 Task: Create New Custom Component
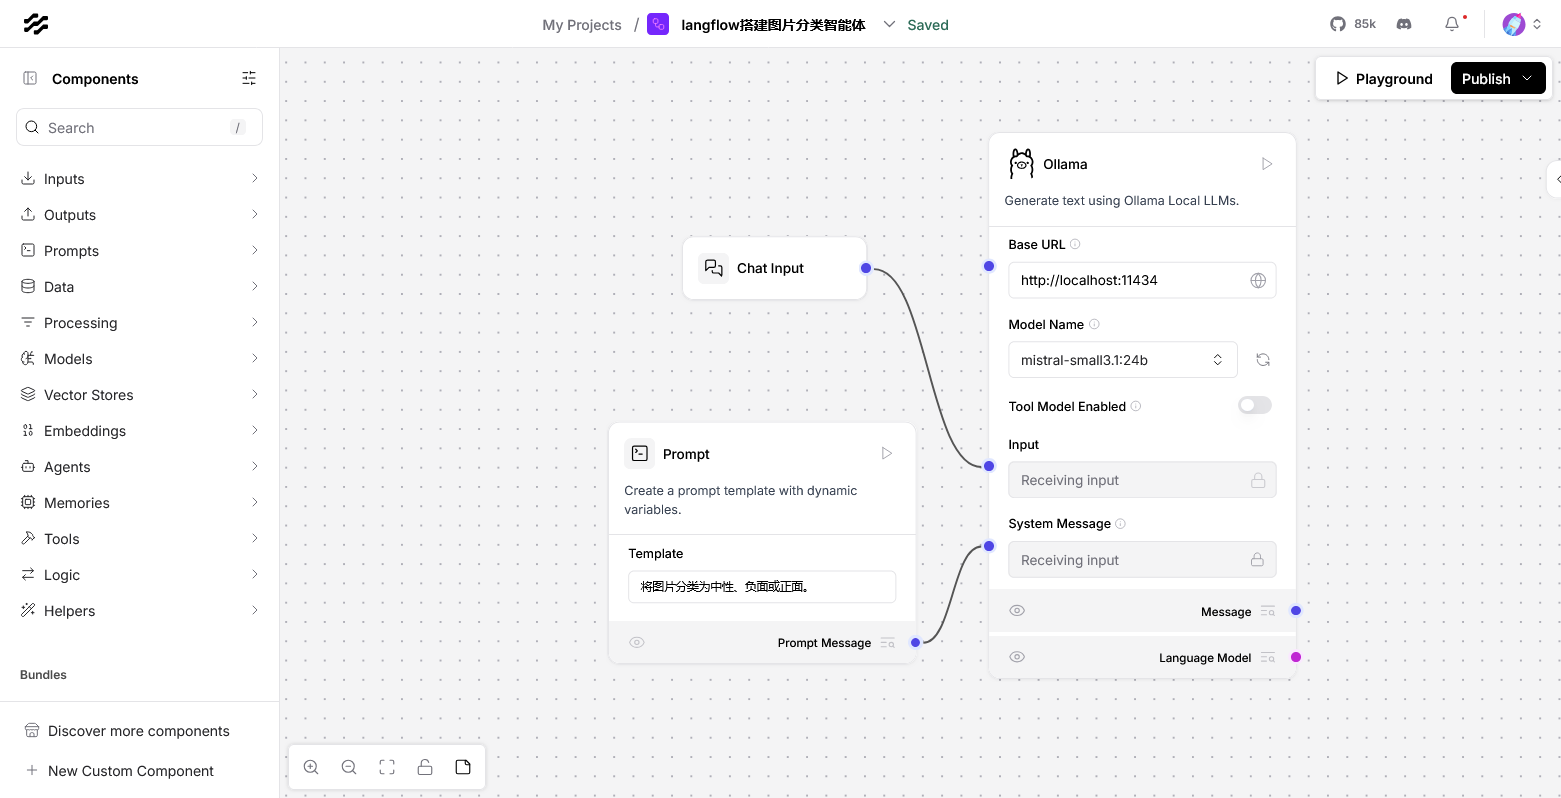coord(139,771)
